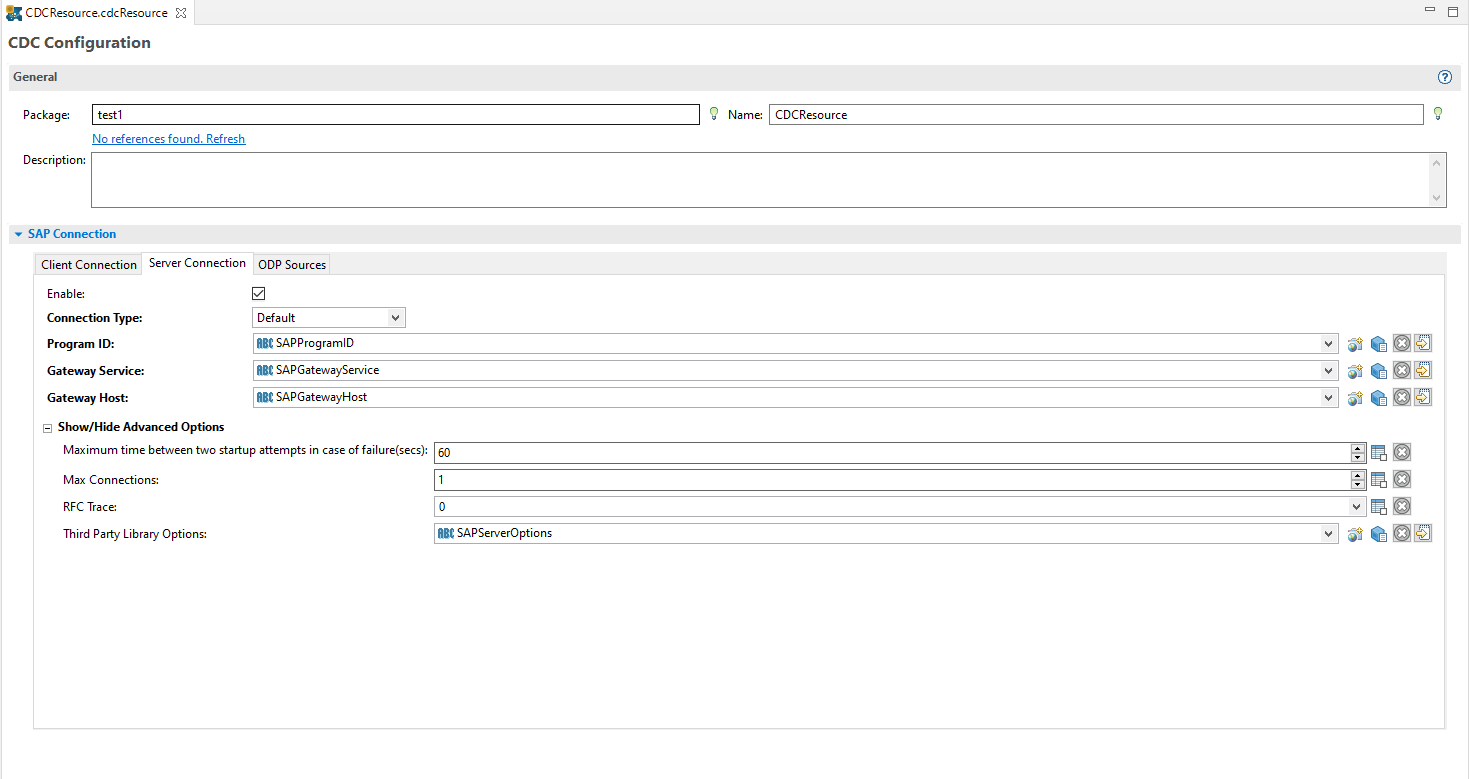Open the help icon in the General header
Screen dimensions: 1469x779
1444,77
